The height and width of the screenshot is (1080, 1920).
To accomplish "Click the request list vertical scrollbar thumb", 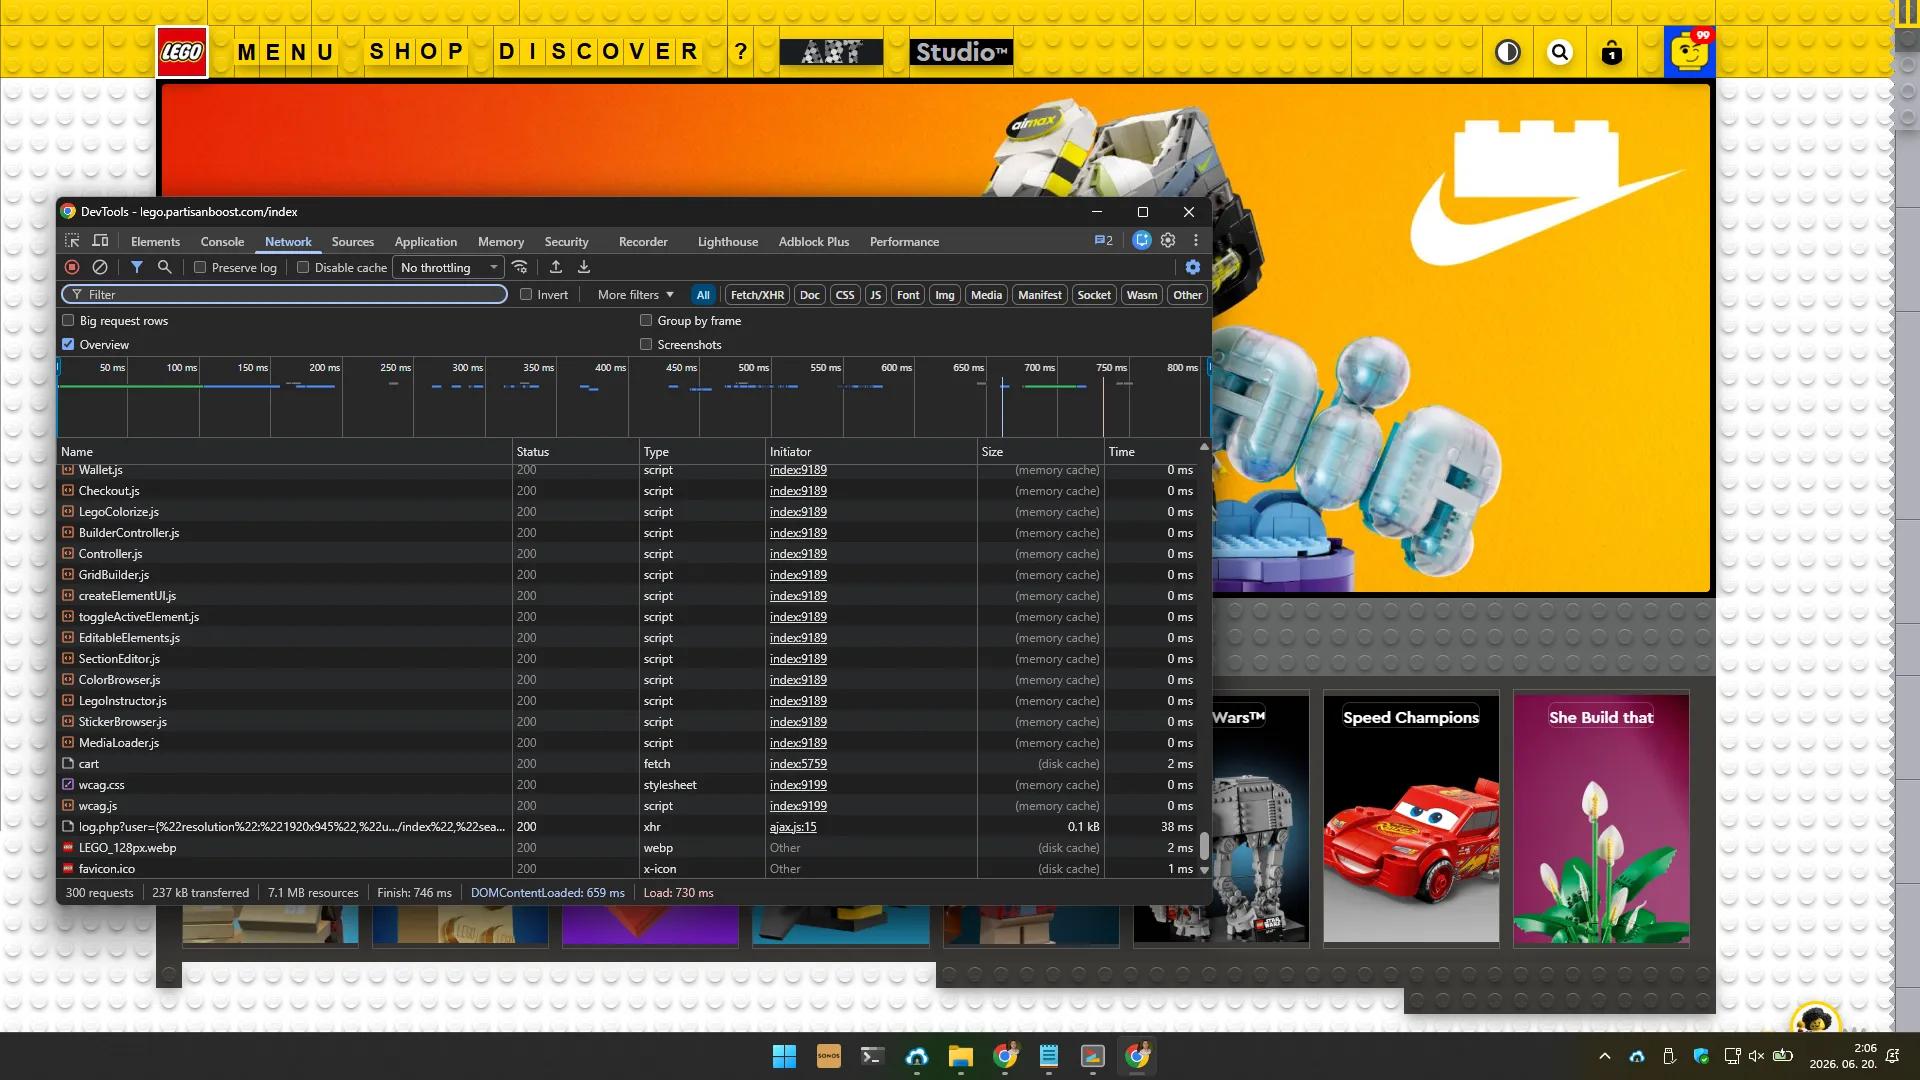I will [x=1204, y=846].
